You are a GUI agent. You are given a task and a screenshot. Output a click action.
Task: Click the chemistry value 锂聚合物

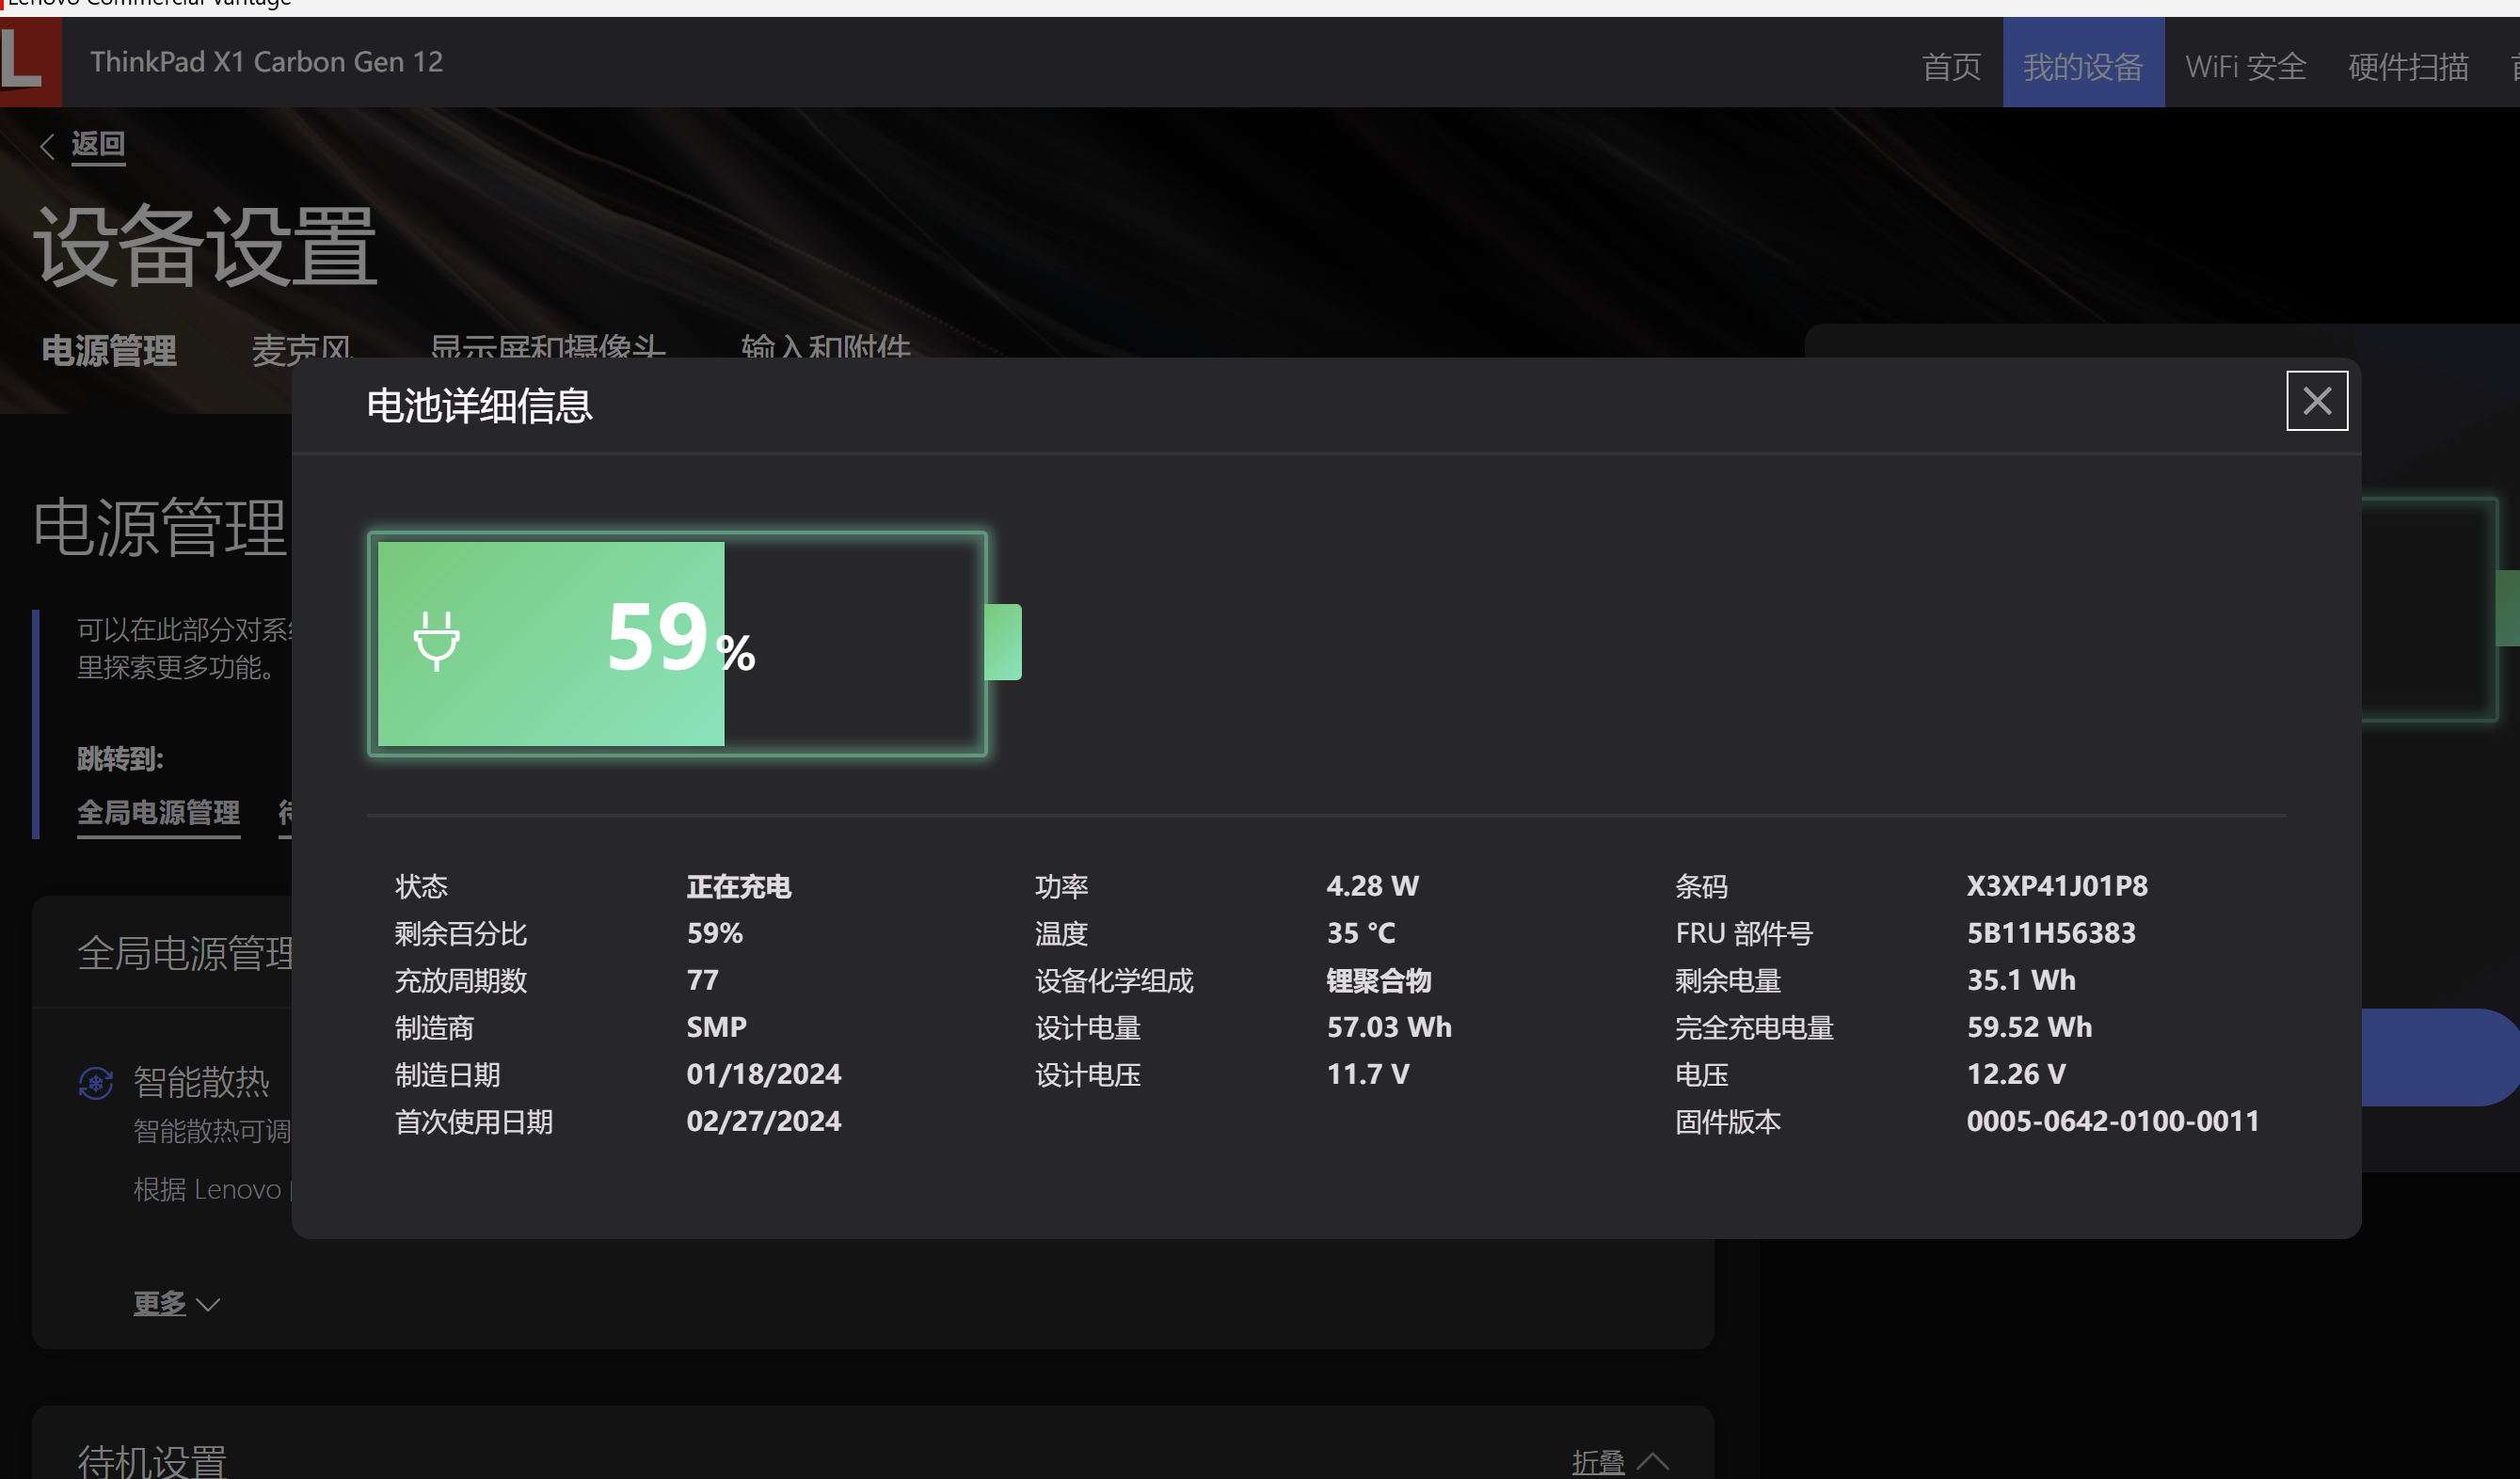[1379, 980]
